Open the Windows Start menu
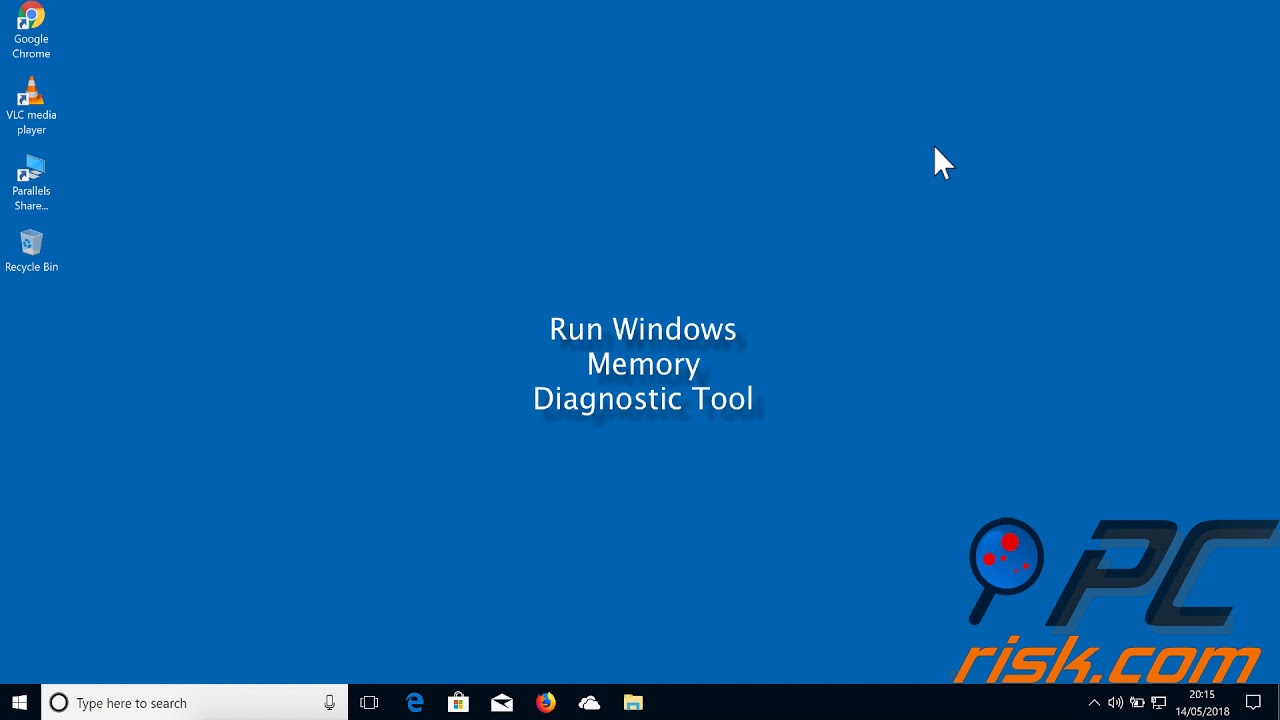 (x=19, y=703)
